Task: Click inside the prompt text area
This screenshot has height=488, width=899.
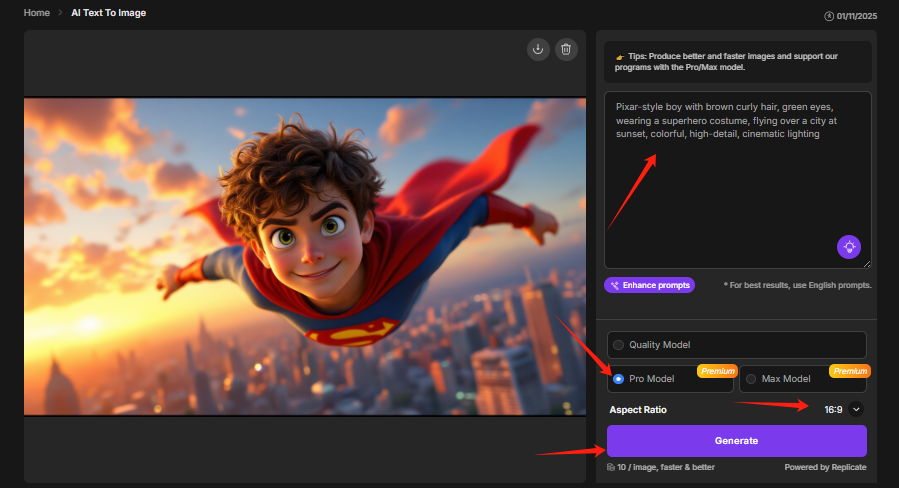Action: pyautogui.click(x=736, y=190)
